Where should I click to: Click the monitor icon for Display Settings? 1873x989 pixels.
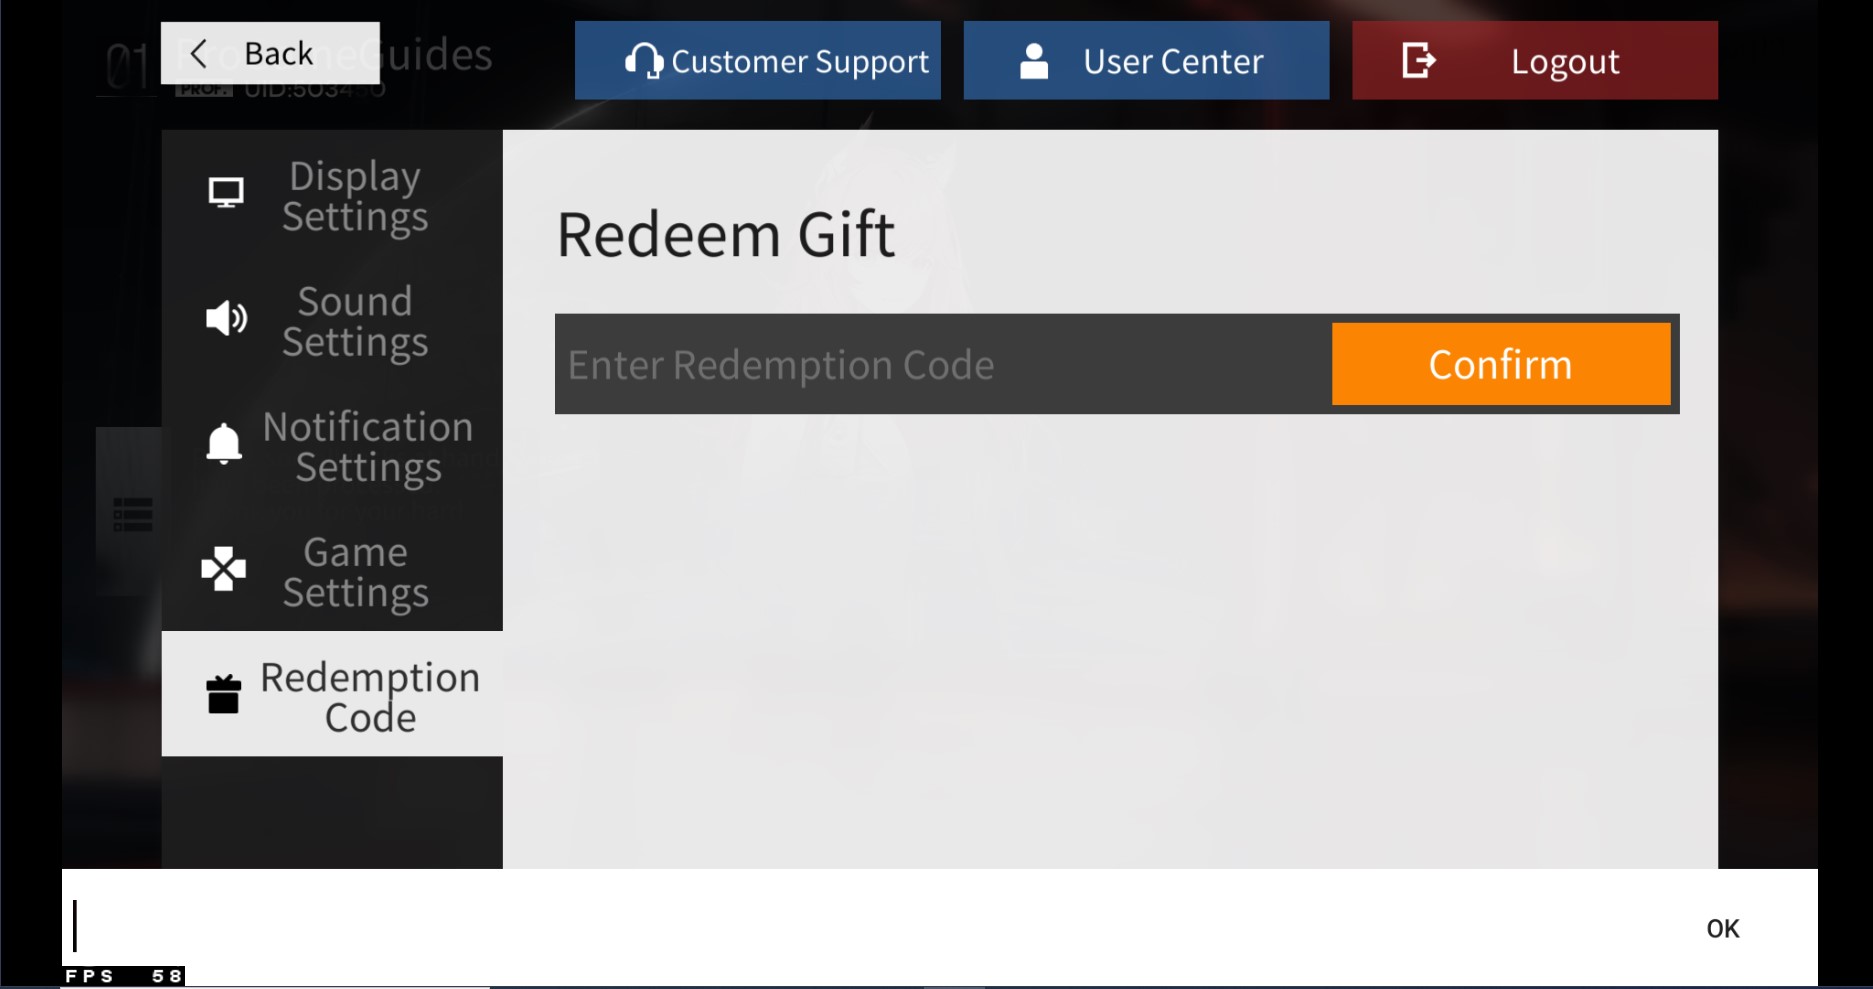[x=226, y=192]
